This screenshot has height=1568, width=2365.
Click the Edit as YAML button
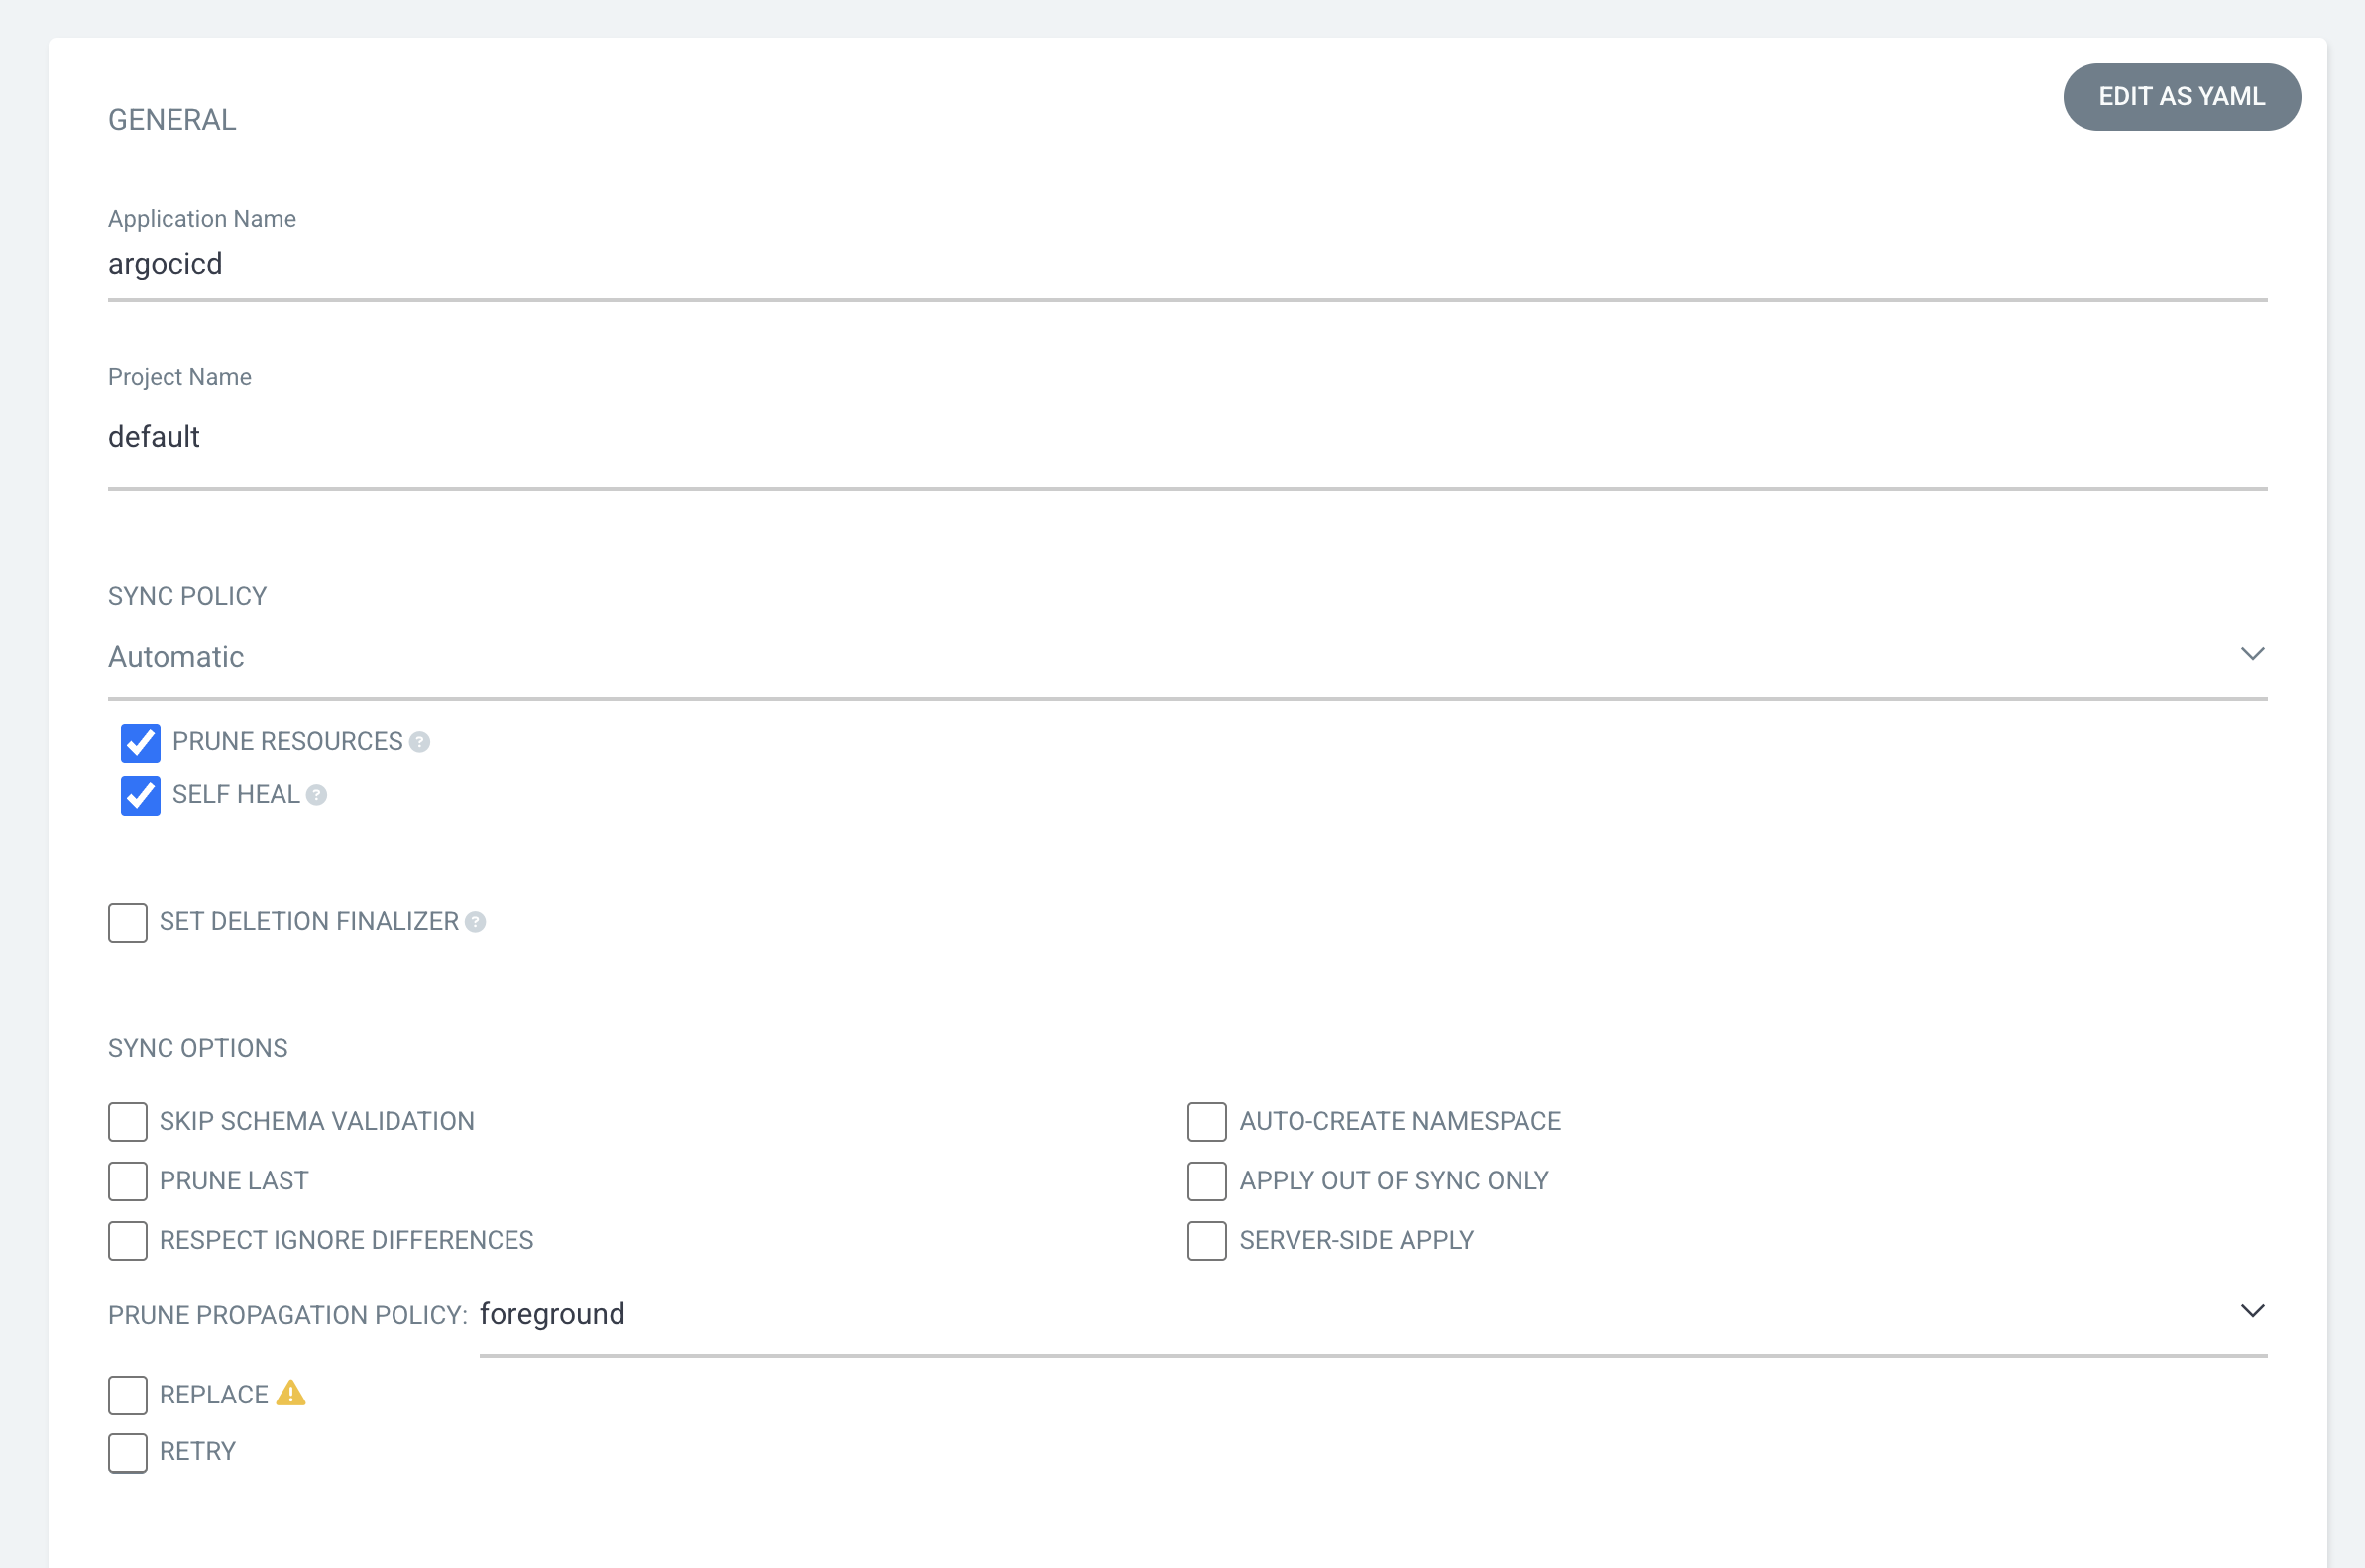tap(2181, 97)
